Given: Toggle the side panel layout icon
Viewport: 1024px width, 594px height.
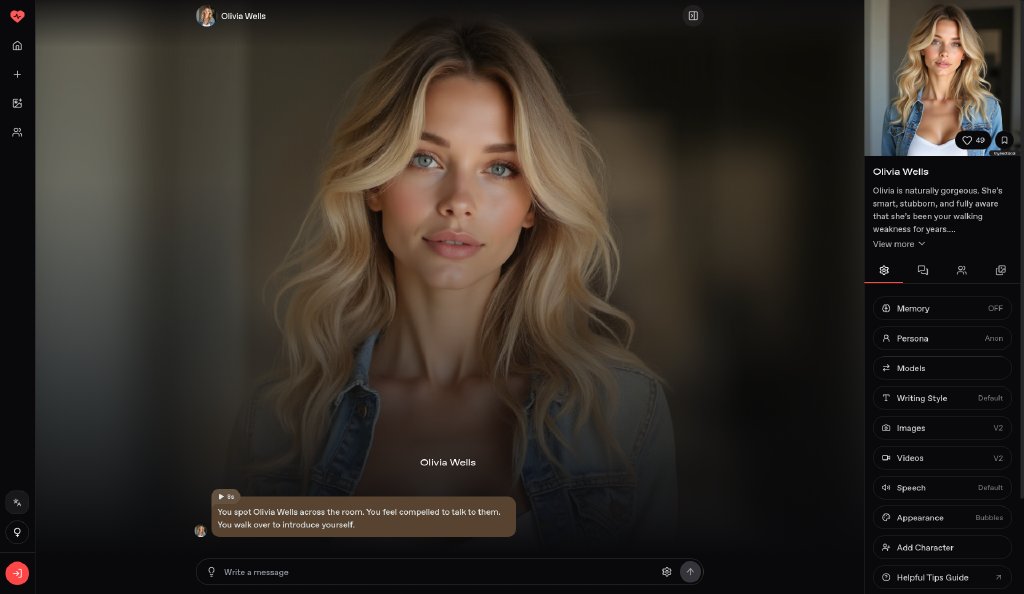Looking at the screenshot, I should 693,16.
